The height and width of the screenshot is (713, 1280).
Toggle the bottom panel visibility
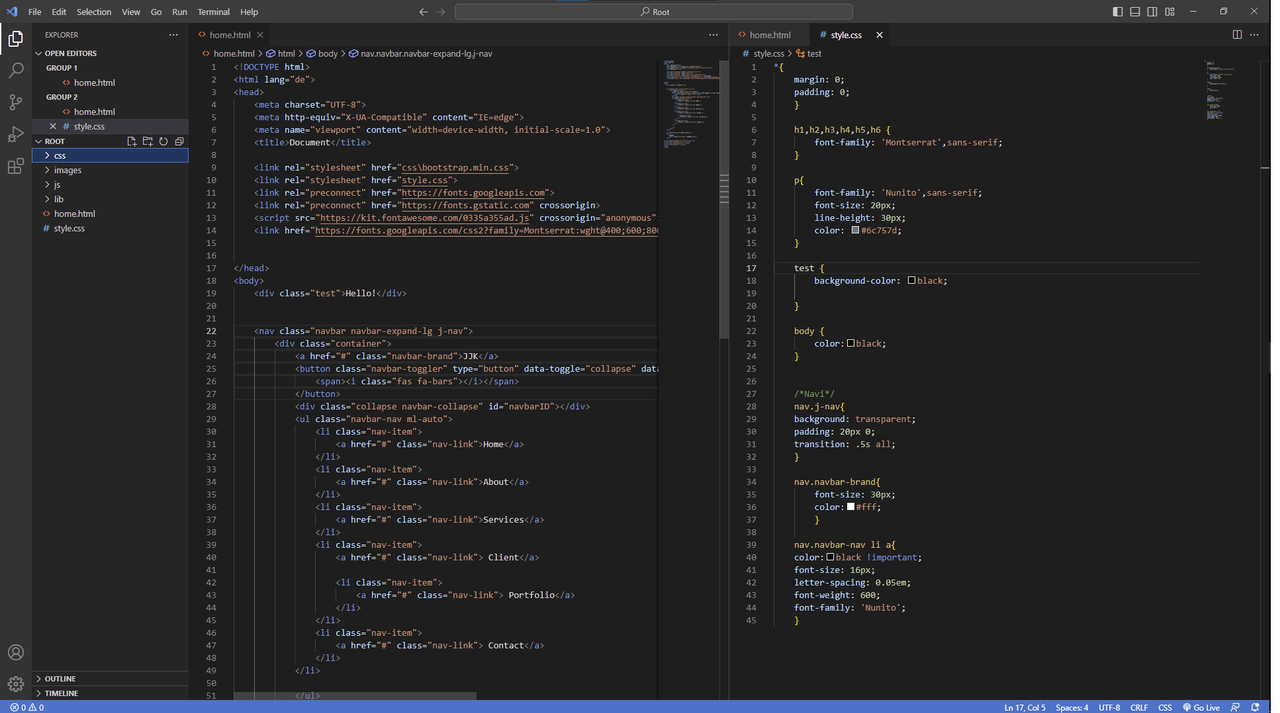(x=1135, y=12)
